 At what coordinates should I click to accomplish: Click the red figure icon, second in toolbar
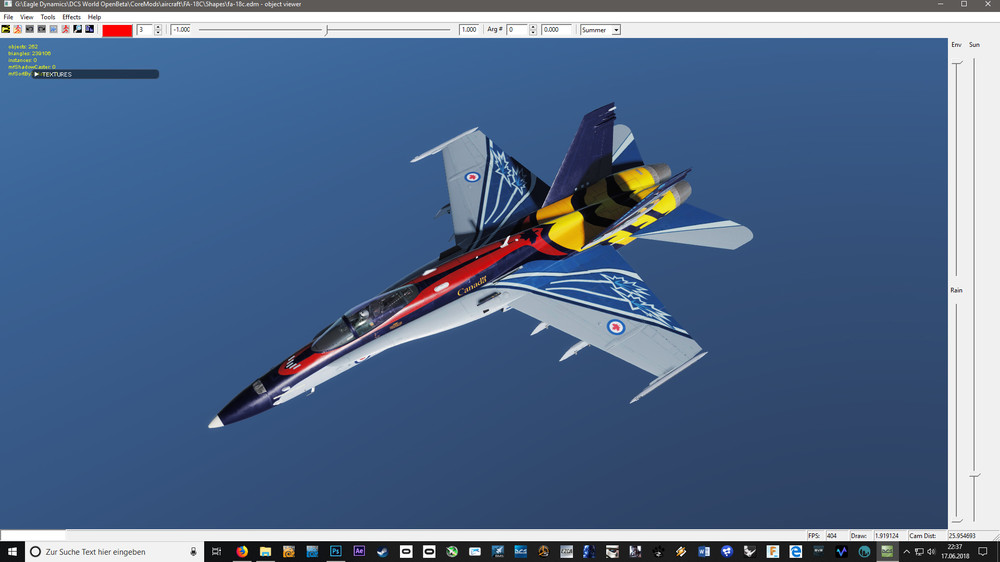pos(18,29)
